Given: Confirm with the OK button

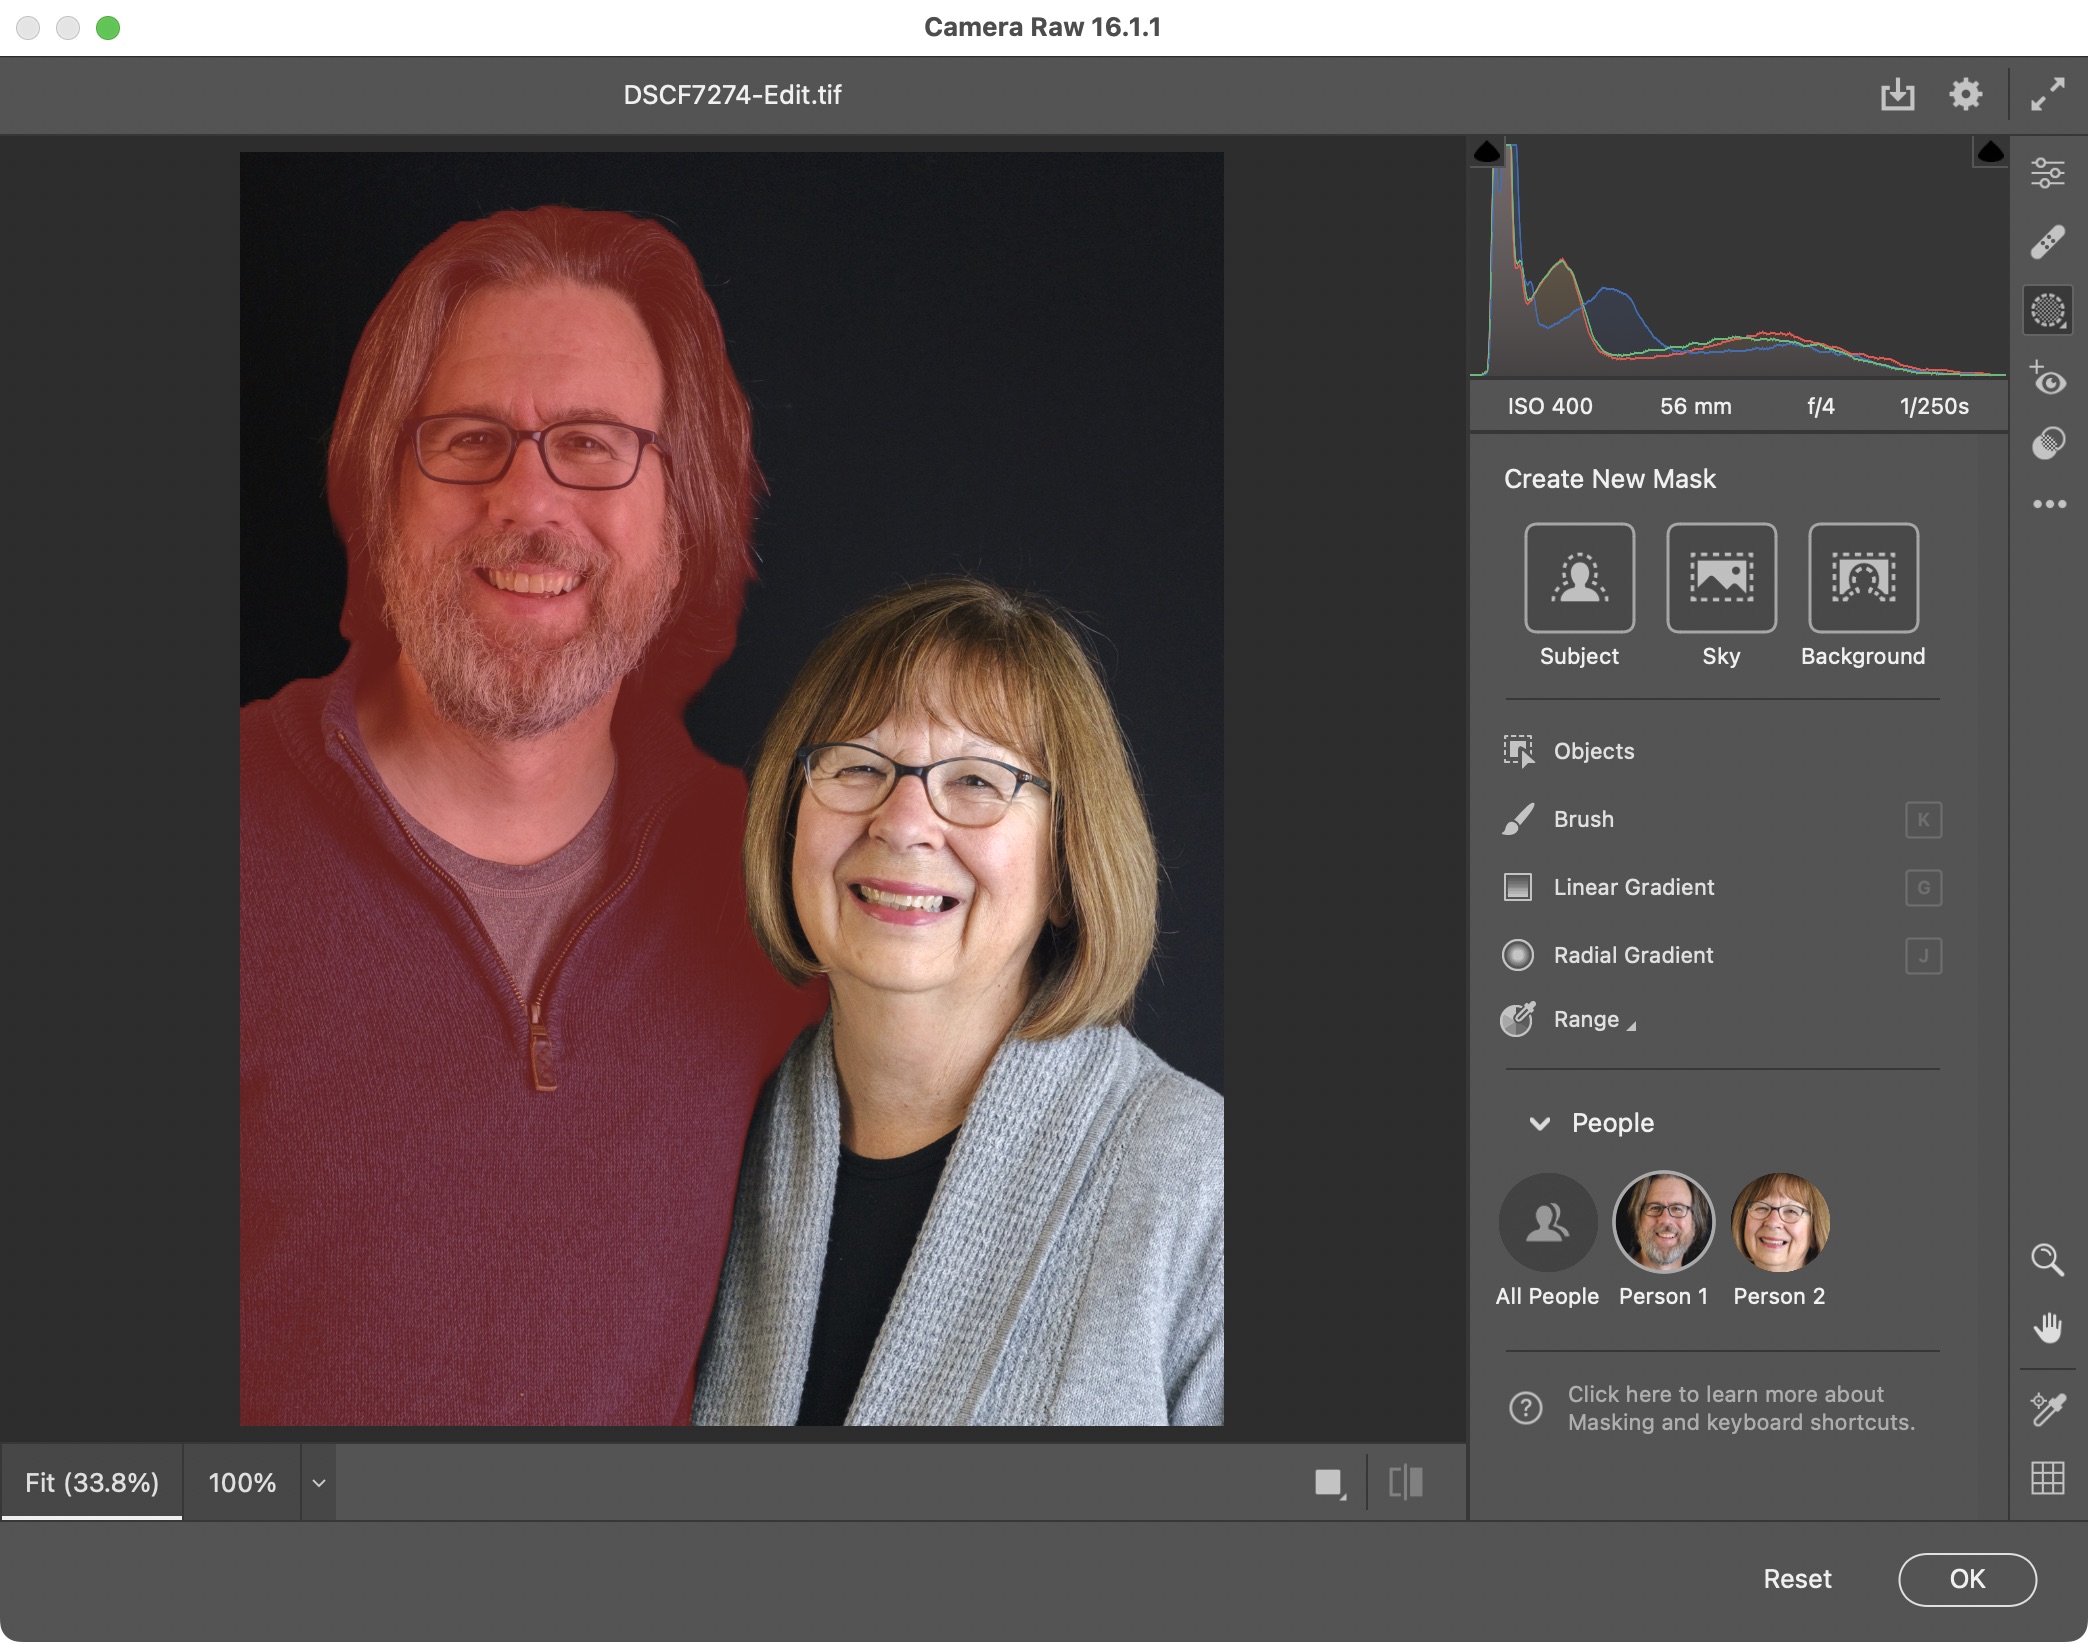Looking at the screenshot, I should [x=1967, y=1579].
